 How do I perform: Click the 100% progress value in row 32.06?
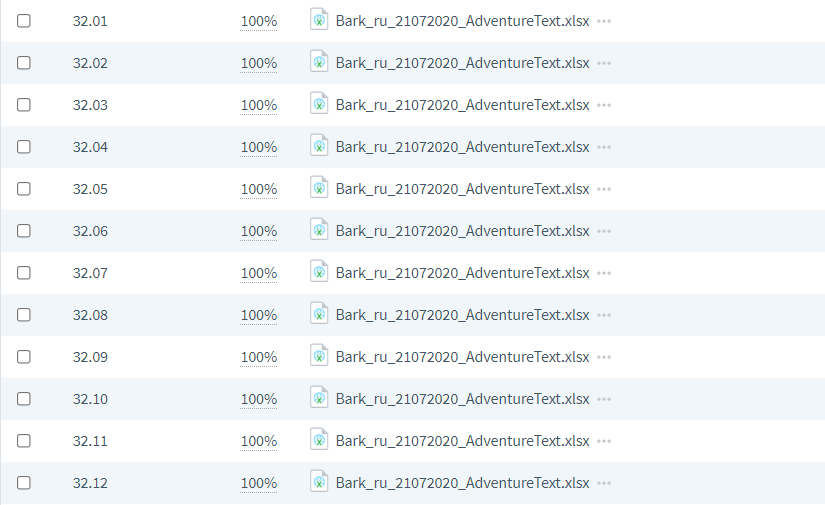tap(258, 231)
